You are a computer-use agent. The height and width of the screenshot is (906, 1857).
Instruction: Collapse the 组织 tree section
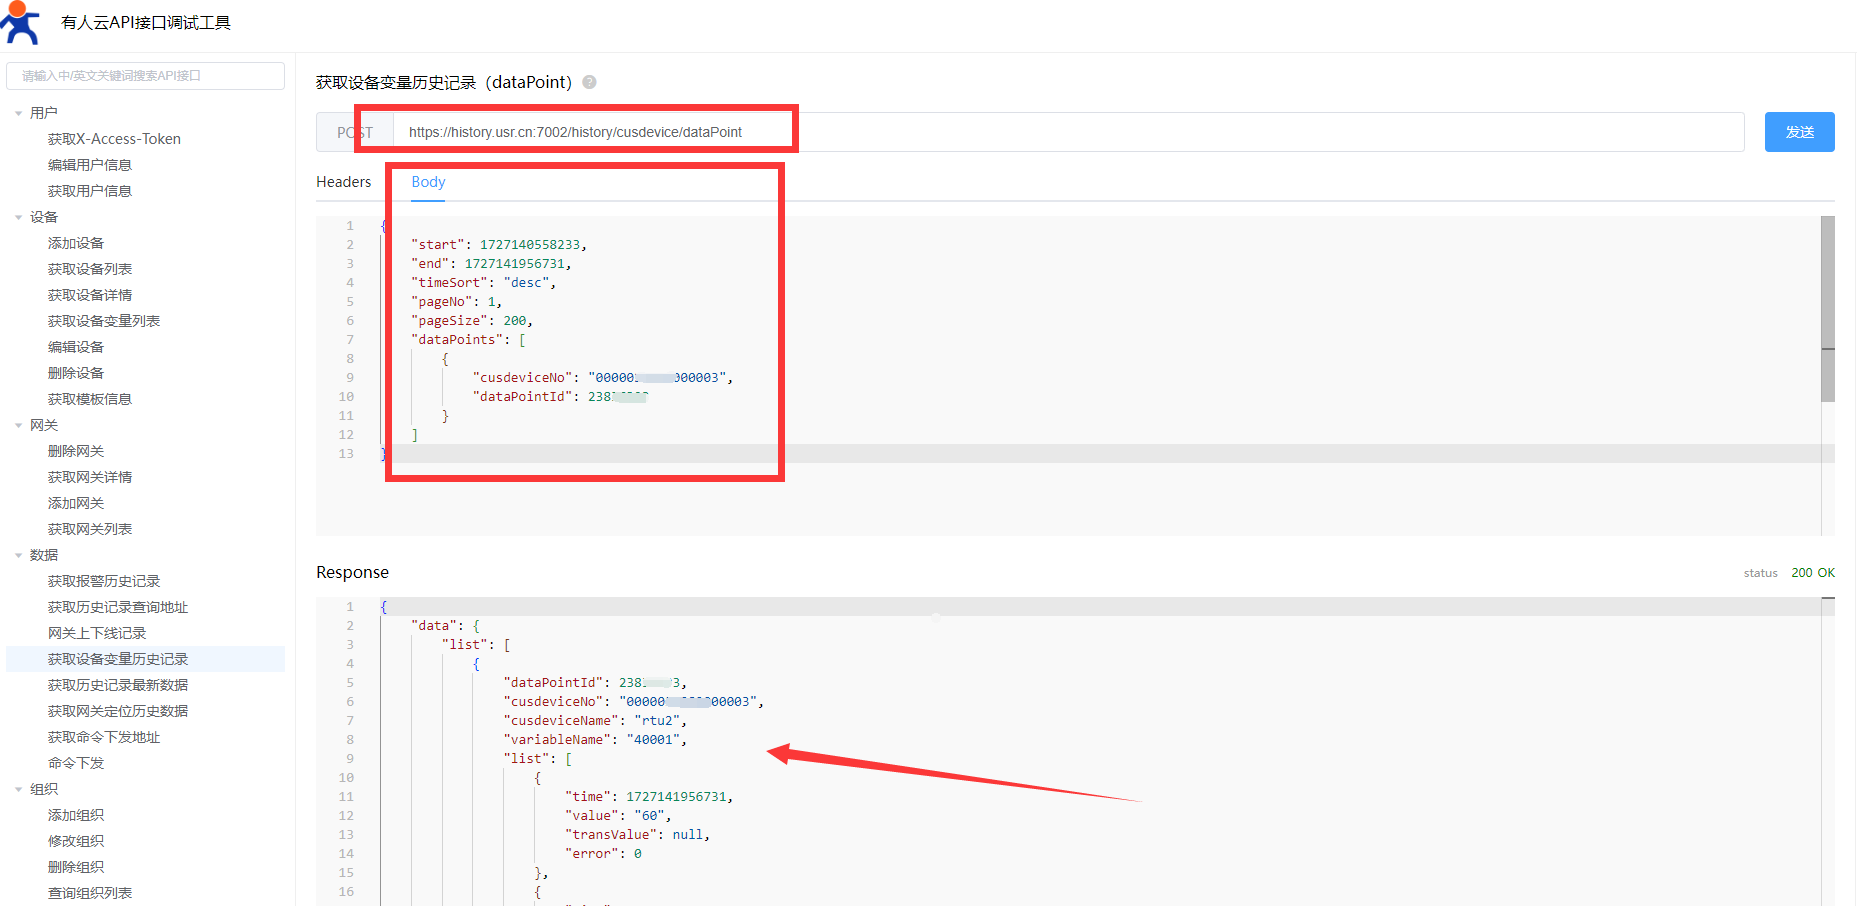18,789
